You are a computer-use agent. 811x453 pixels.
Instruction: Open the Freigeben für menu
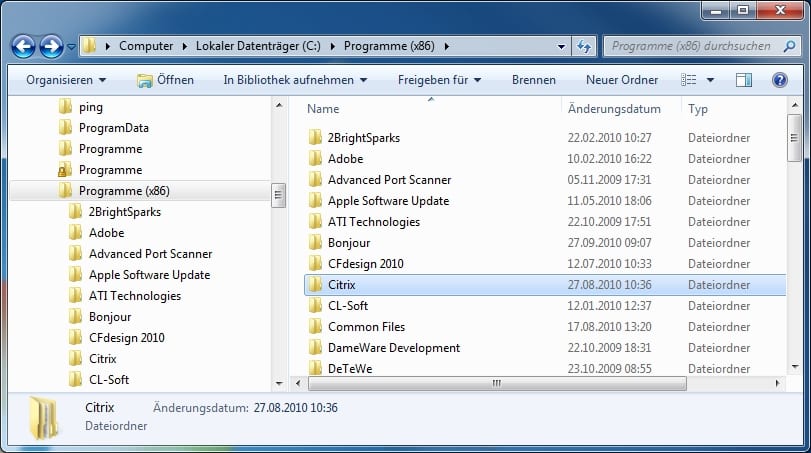439,80
